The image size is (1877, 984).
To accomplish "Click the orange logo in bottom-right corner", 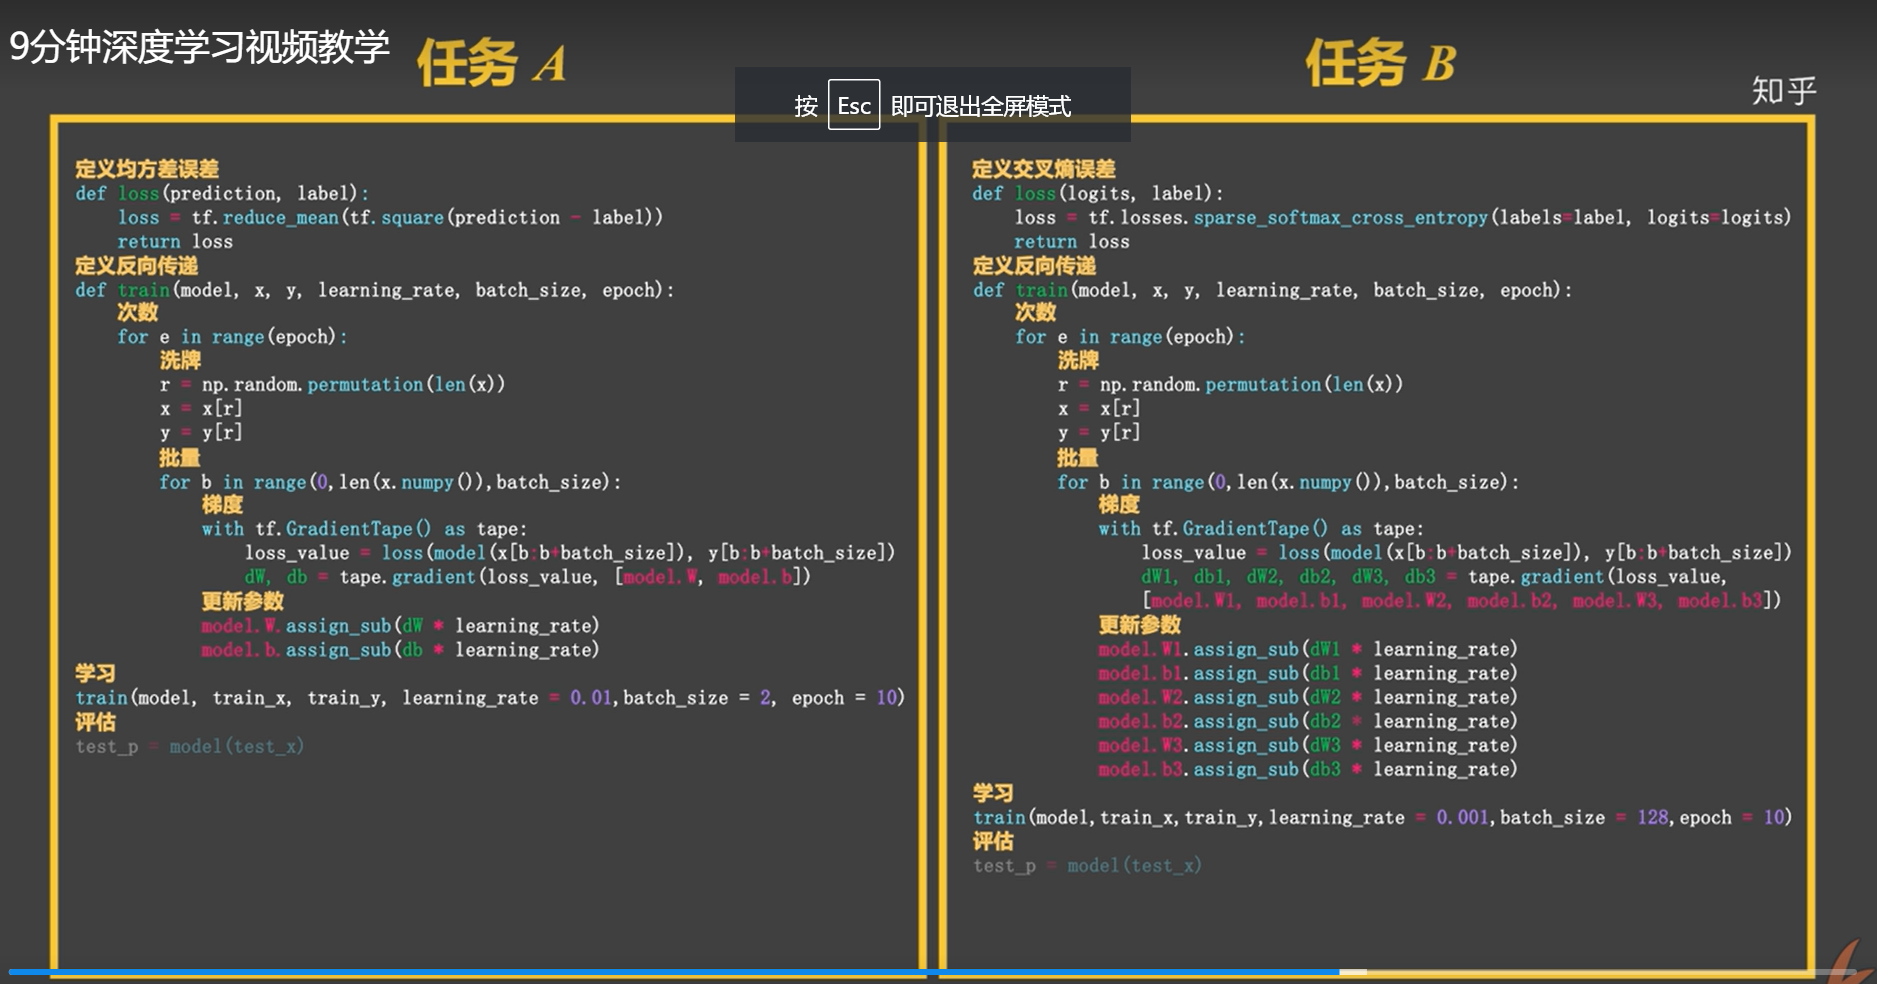I will point(1856,962).
